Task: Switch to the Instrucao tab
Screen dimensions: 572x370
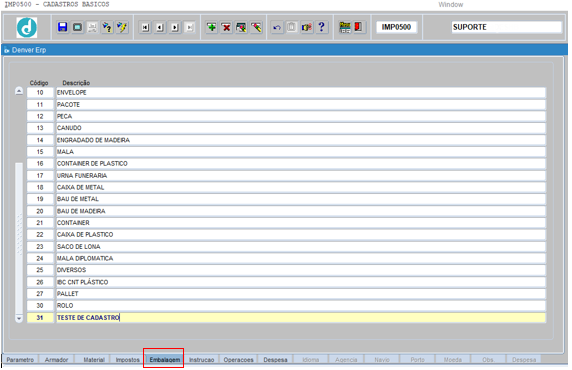Action: click(201, 359)
